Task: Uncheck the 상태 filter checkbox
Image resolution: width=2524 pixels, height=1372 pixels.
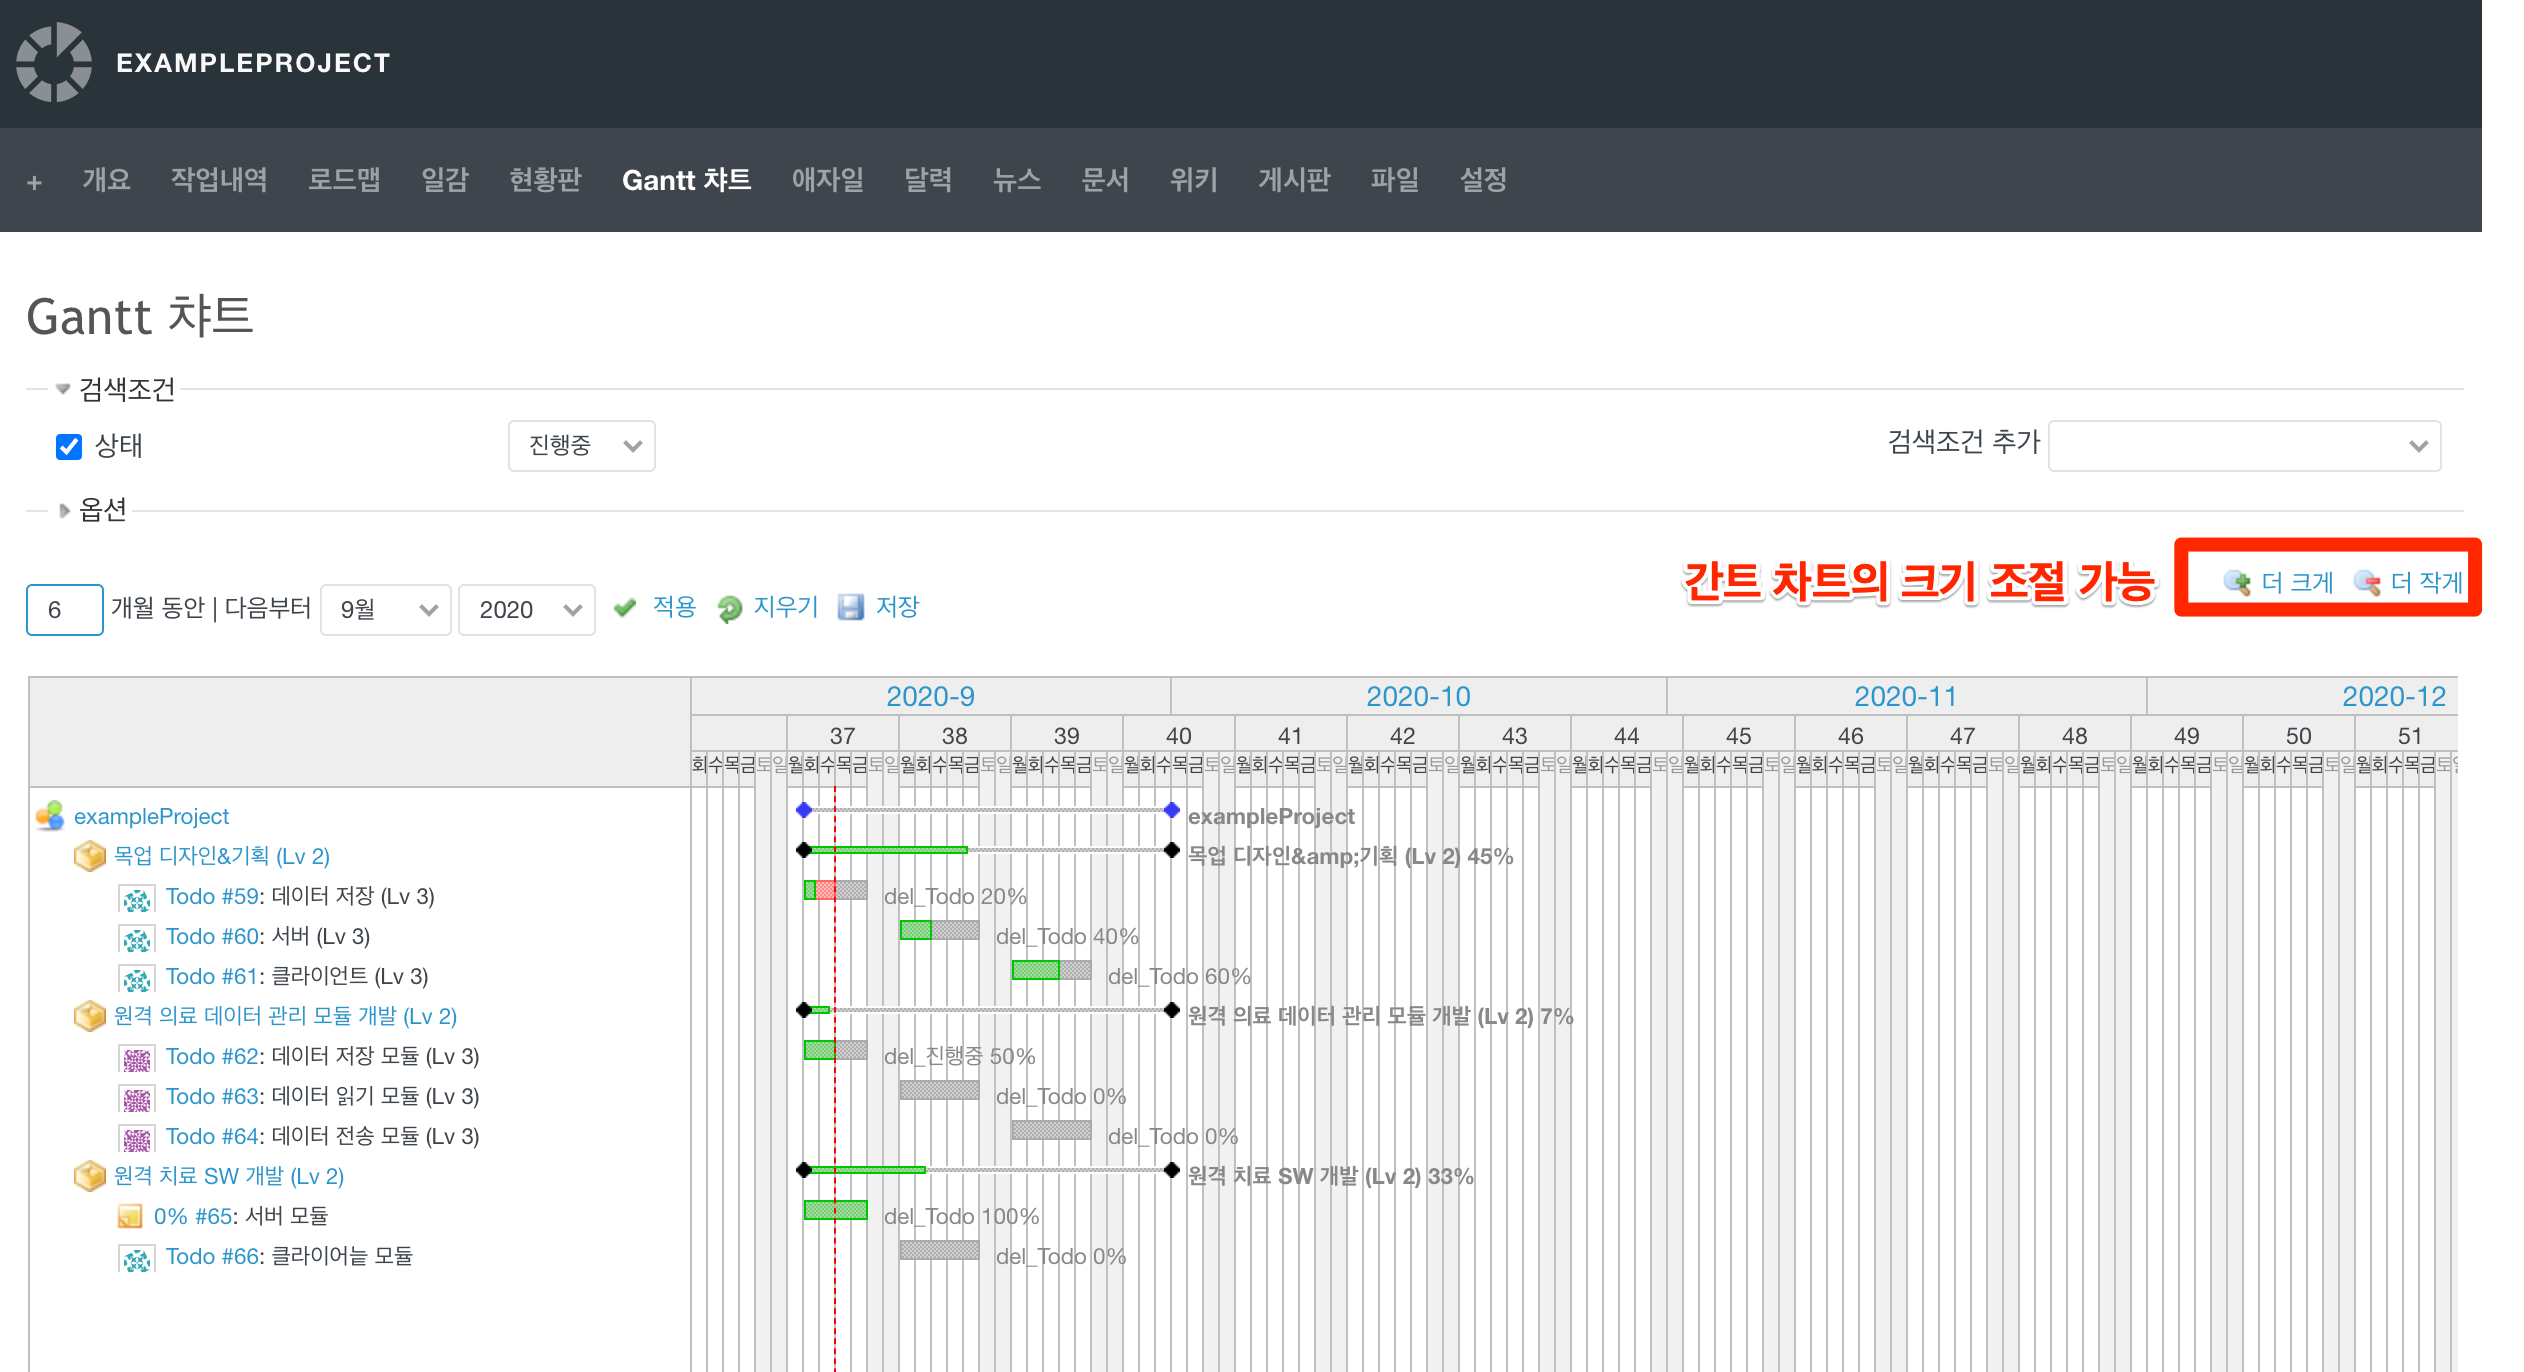Action: click(69, 446)
